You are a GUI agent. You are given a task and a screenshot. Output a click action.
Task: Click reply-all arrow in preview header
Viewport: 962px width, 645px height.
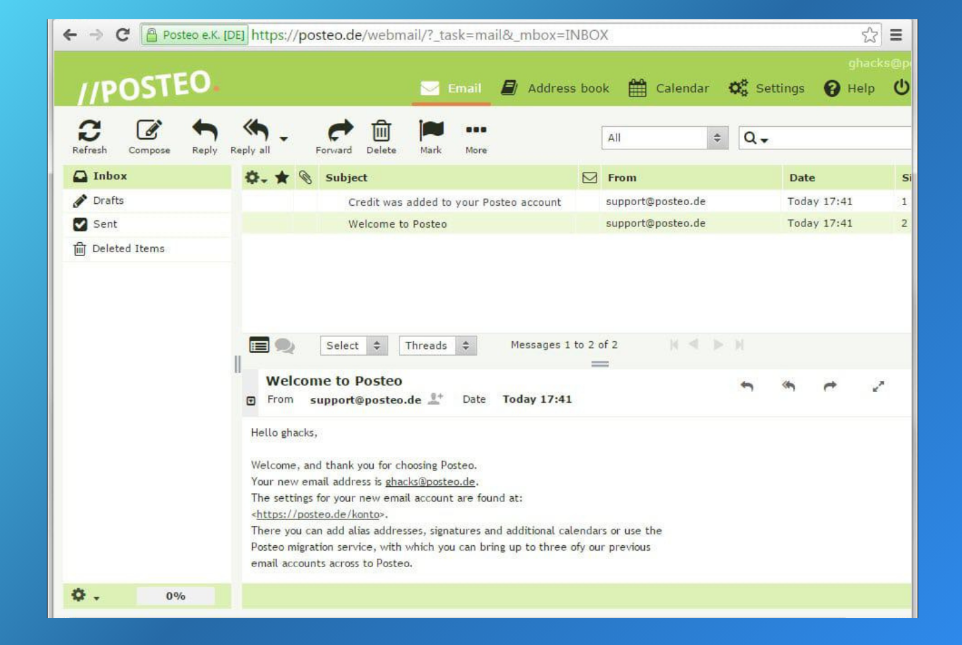(x=788, y=386)
